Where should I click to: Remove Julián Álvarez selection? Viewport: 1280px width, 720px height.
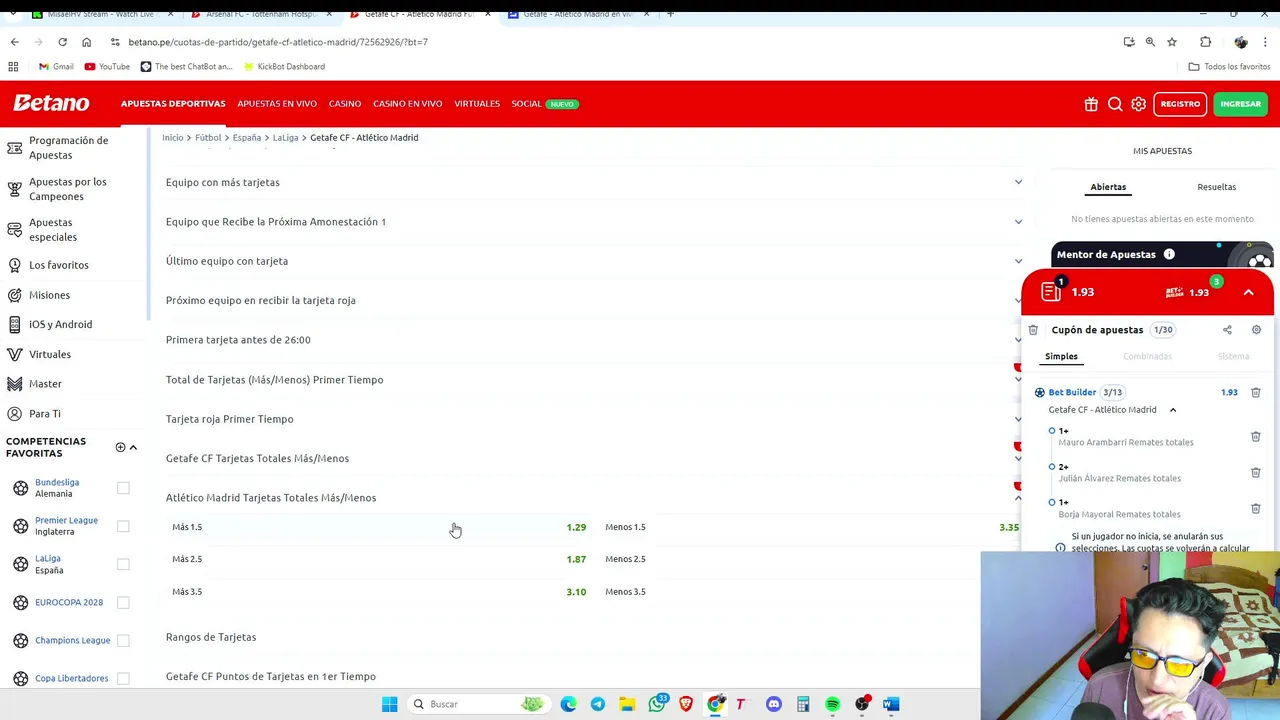[1256, 473]
